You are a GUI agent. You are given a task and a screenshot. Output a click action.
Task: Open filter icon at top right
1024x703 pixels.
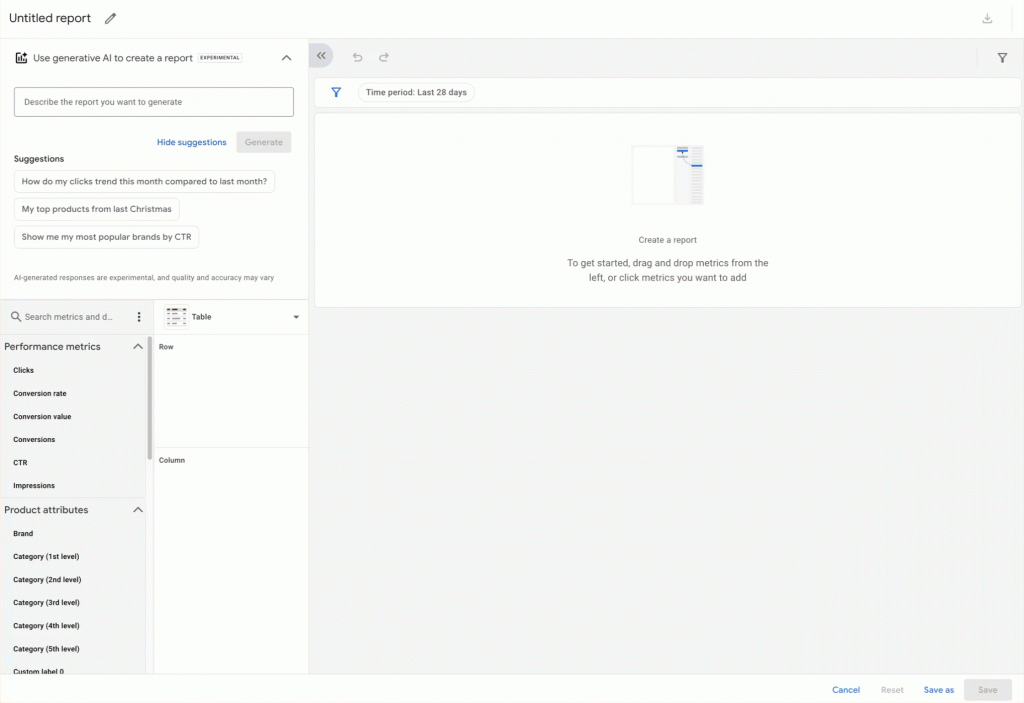(1002, 58)
